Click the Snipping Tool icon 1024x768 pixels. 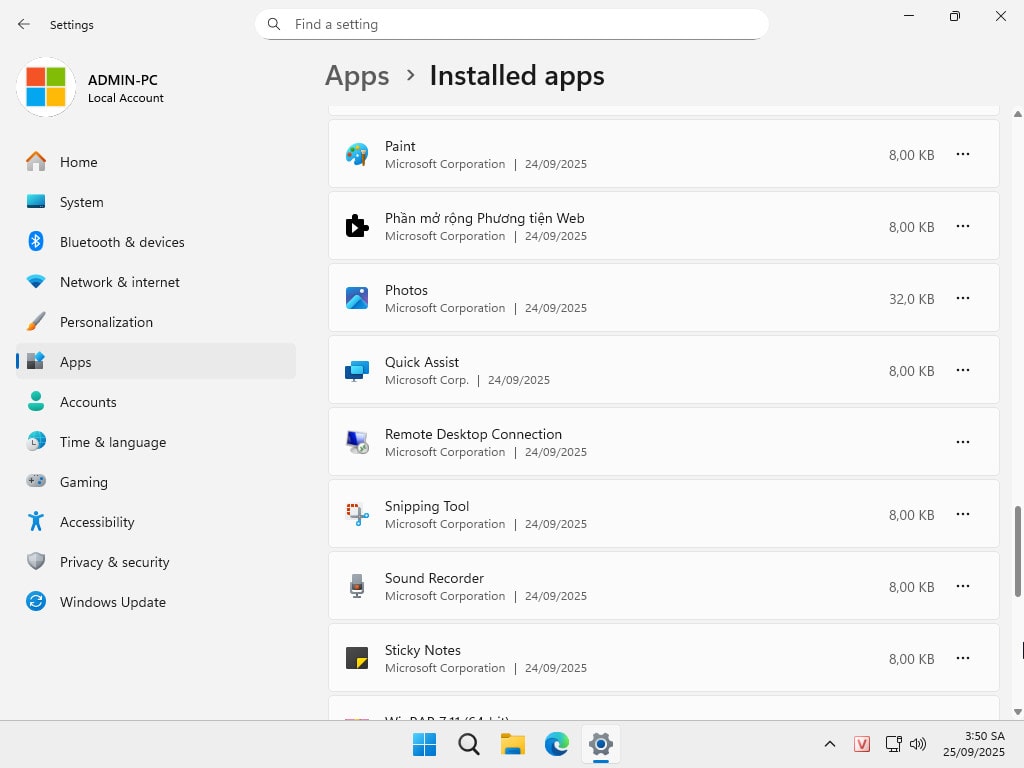click(357, 514)
